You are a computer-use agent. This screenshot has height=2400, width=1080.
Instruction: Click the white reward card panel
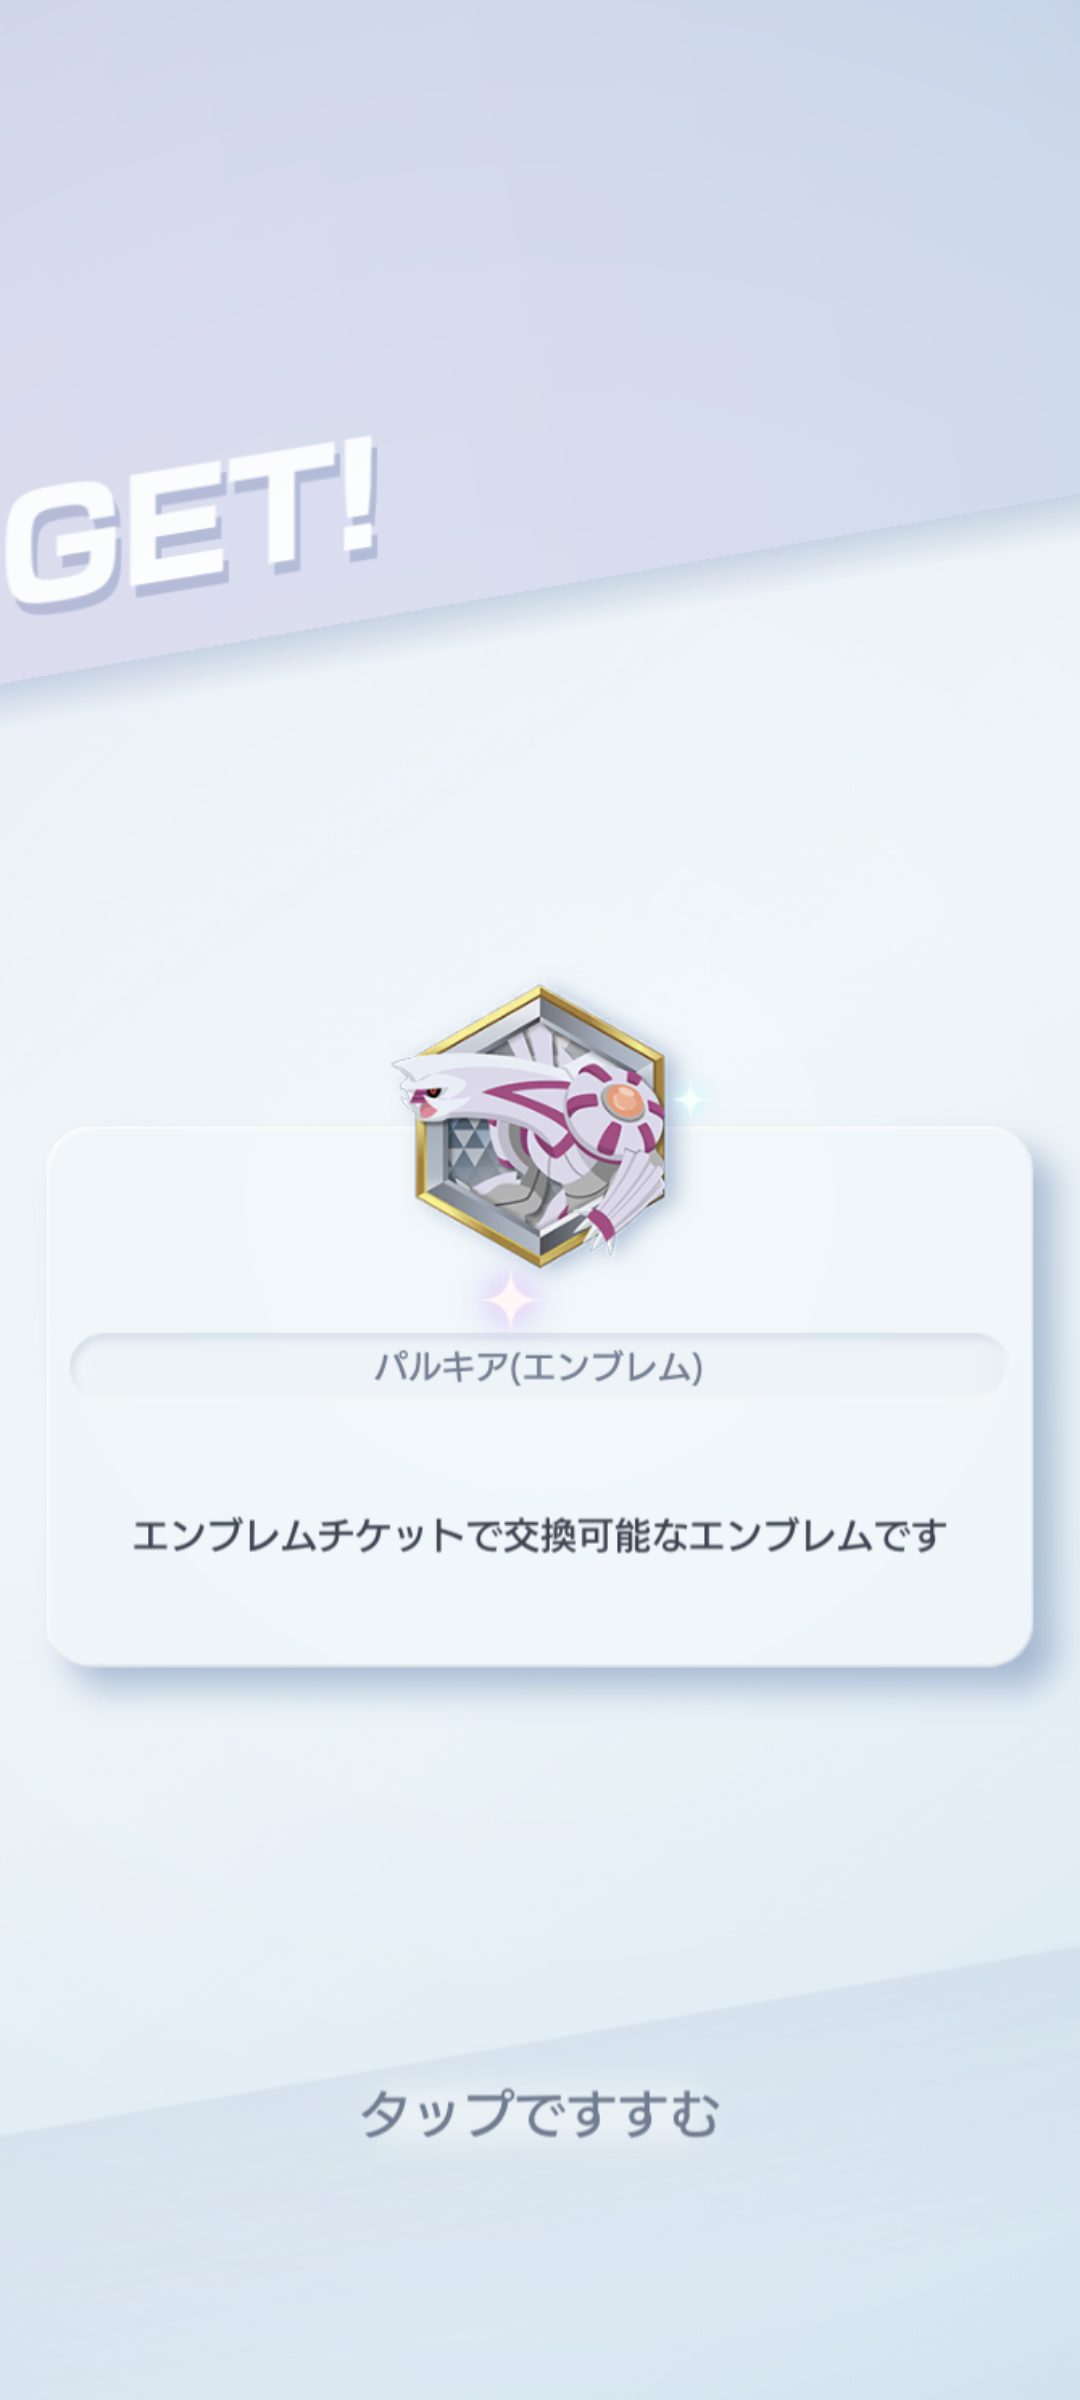point(539,1397)
